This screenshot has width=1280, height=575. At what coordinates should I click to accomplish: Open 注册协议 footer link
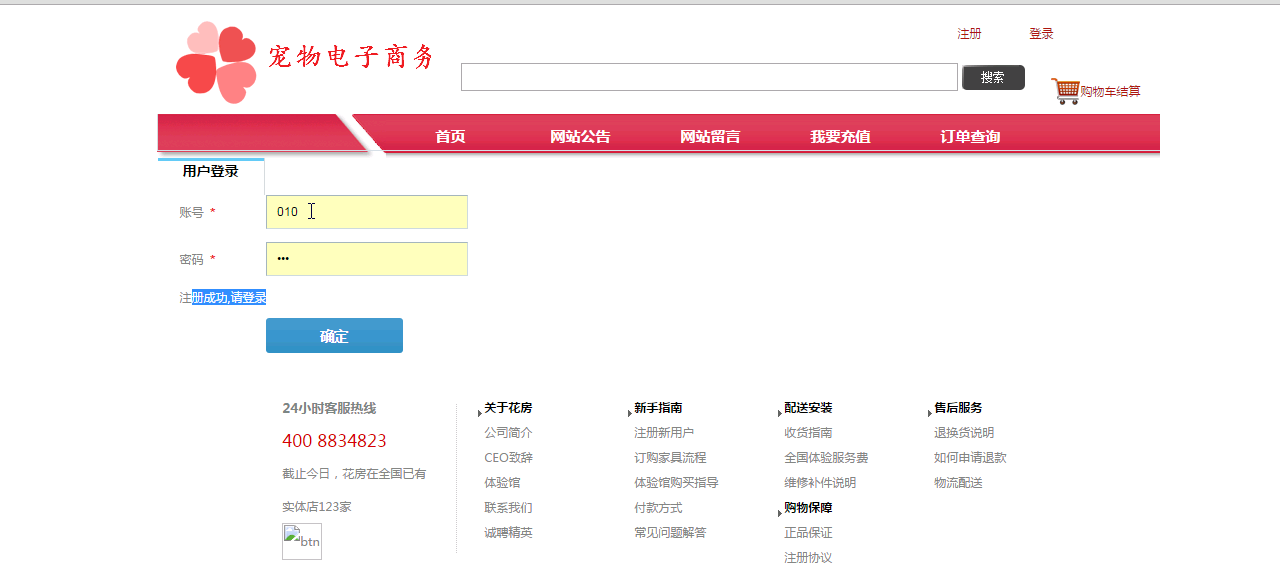point(808,558)
